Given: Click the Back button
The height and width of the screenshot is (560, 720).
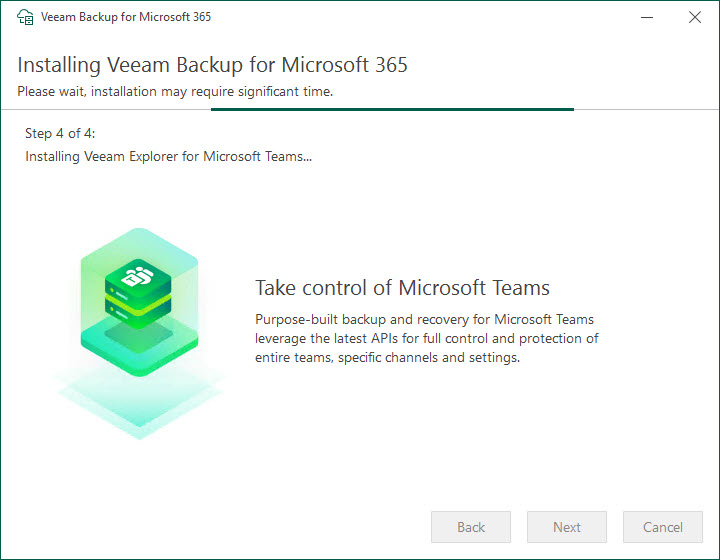Looking at the screenshot, I should pos(471,527).
